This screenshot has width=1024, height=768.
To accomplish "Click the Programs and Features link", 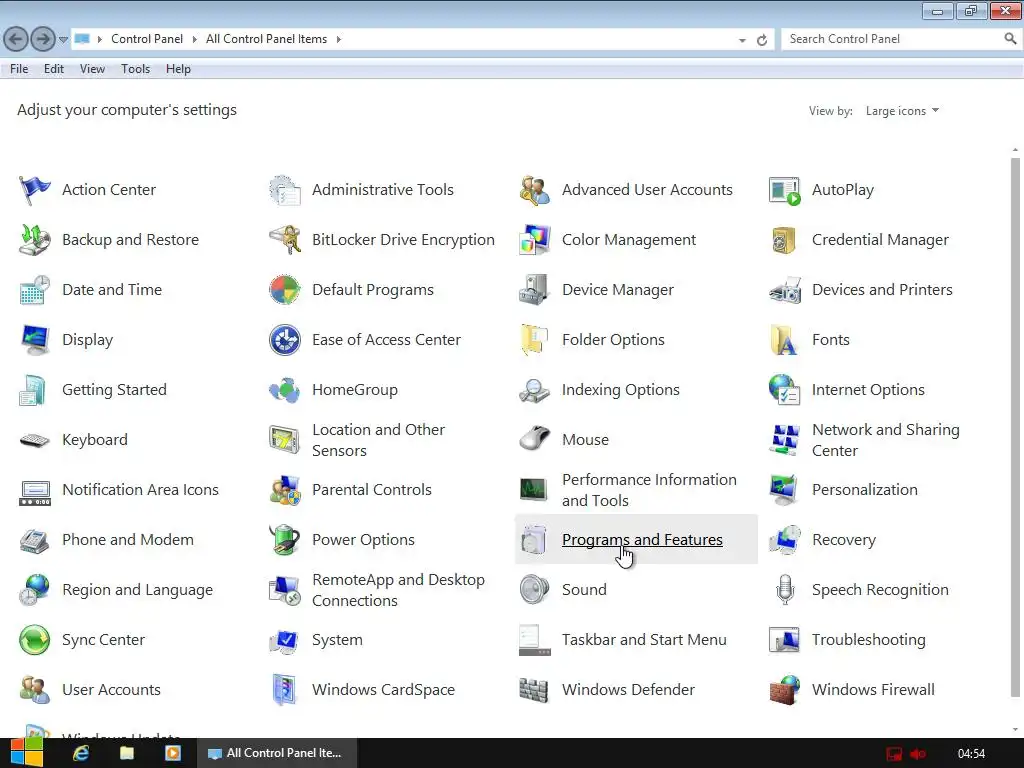I will [642, 540].
